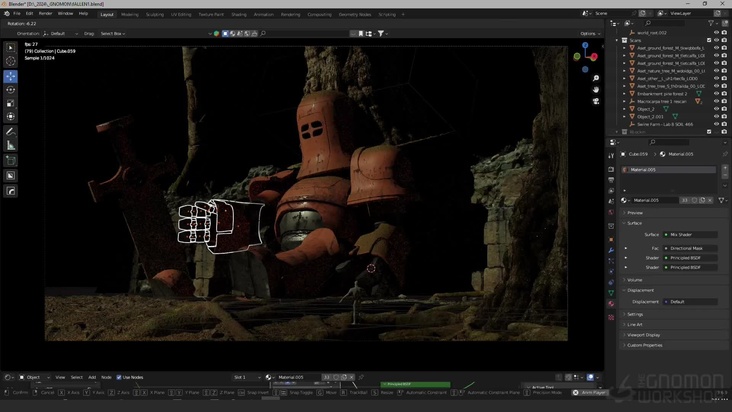
Task: Expand Embankment pine forest 2 tree row
Action: [624, 94]
